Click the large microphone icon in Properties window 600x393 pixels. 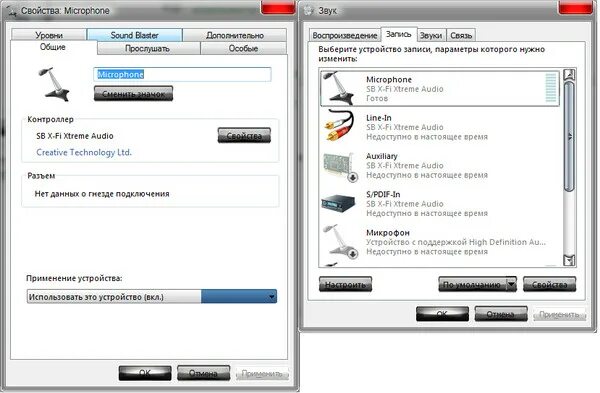tap(54, 83)
